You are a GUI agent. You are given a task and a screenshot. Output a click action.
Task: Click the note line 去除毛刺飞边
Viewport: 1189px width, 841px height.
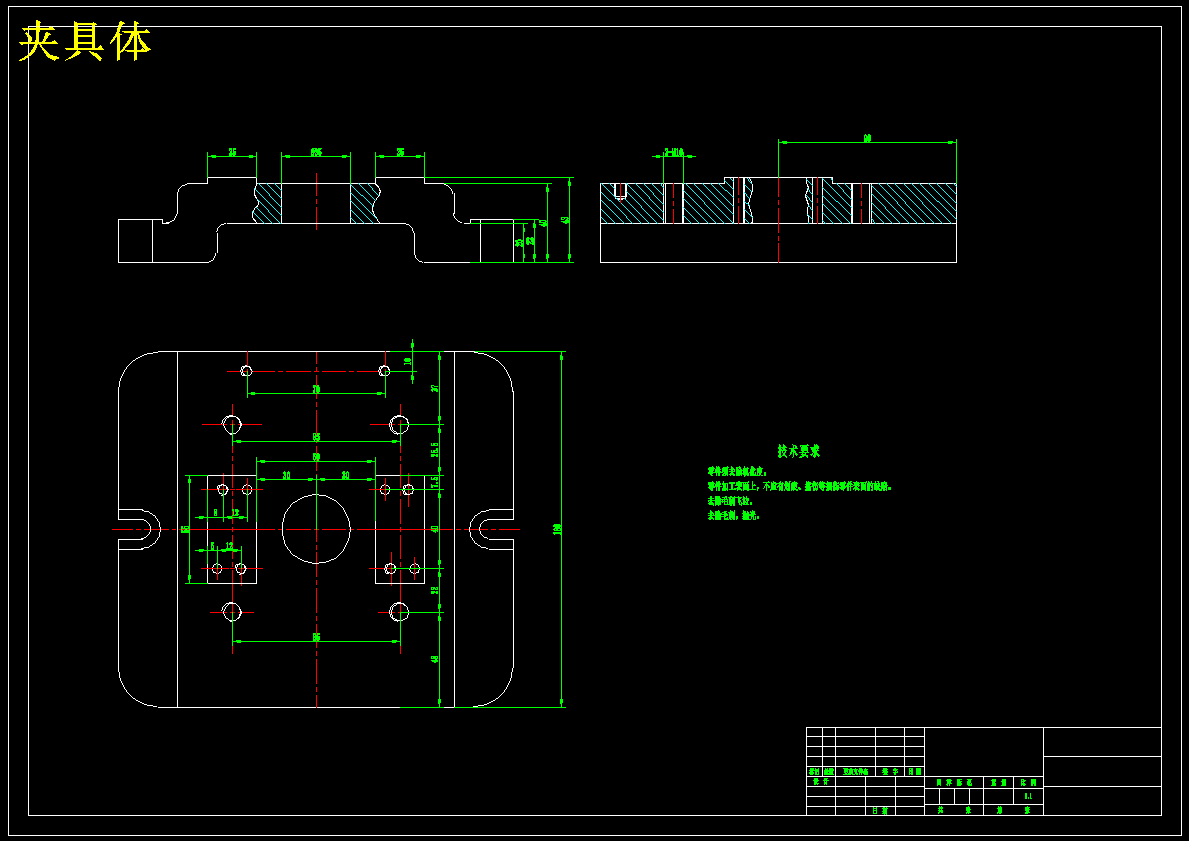(x=729, y=501)
